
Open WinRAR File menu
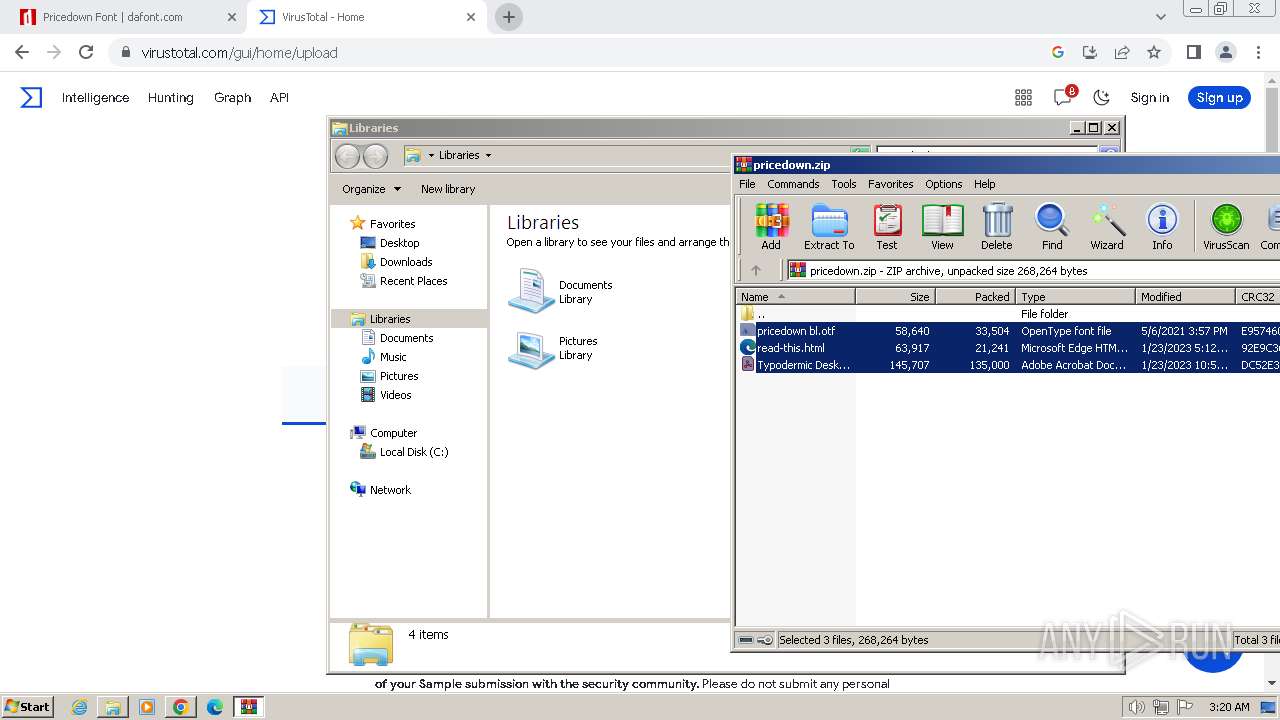747,184
